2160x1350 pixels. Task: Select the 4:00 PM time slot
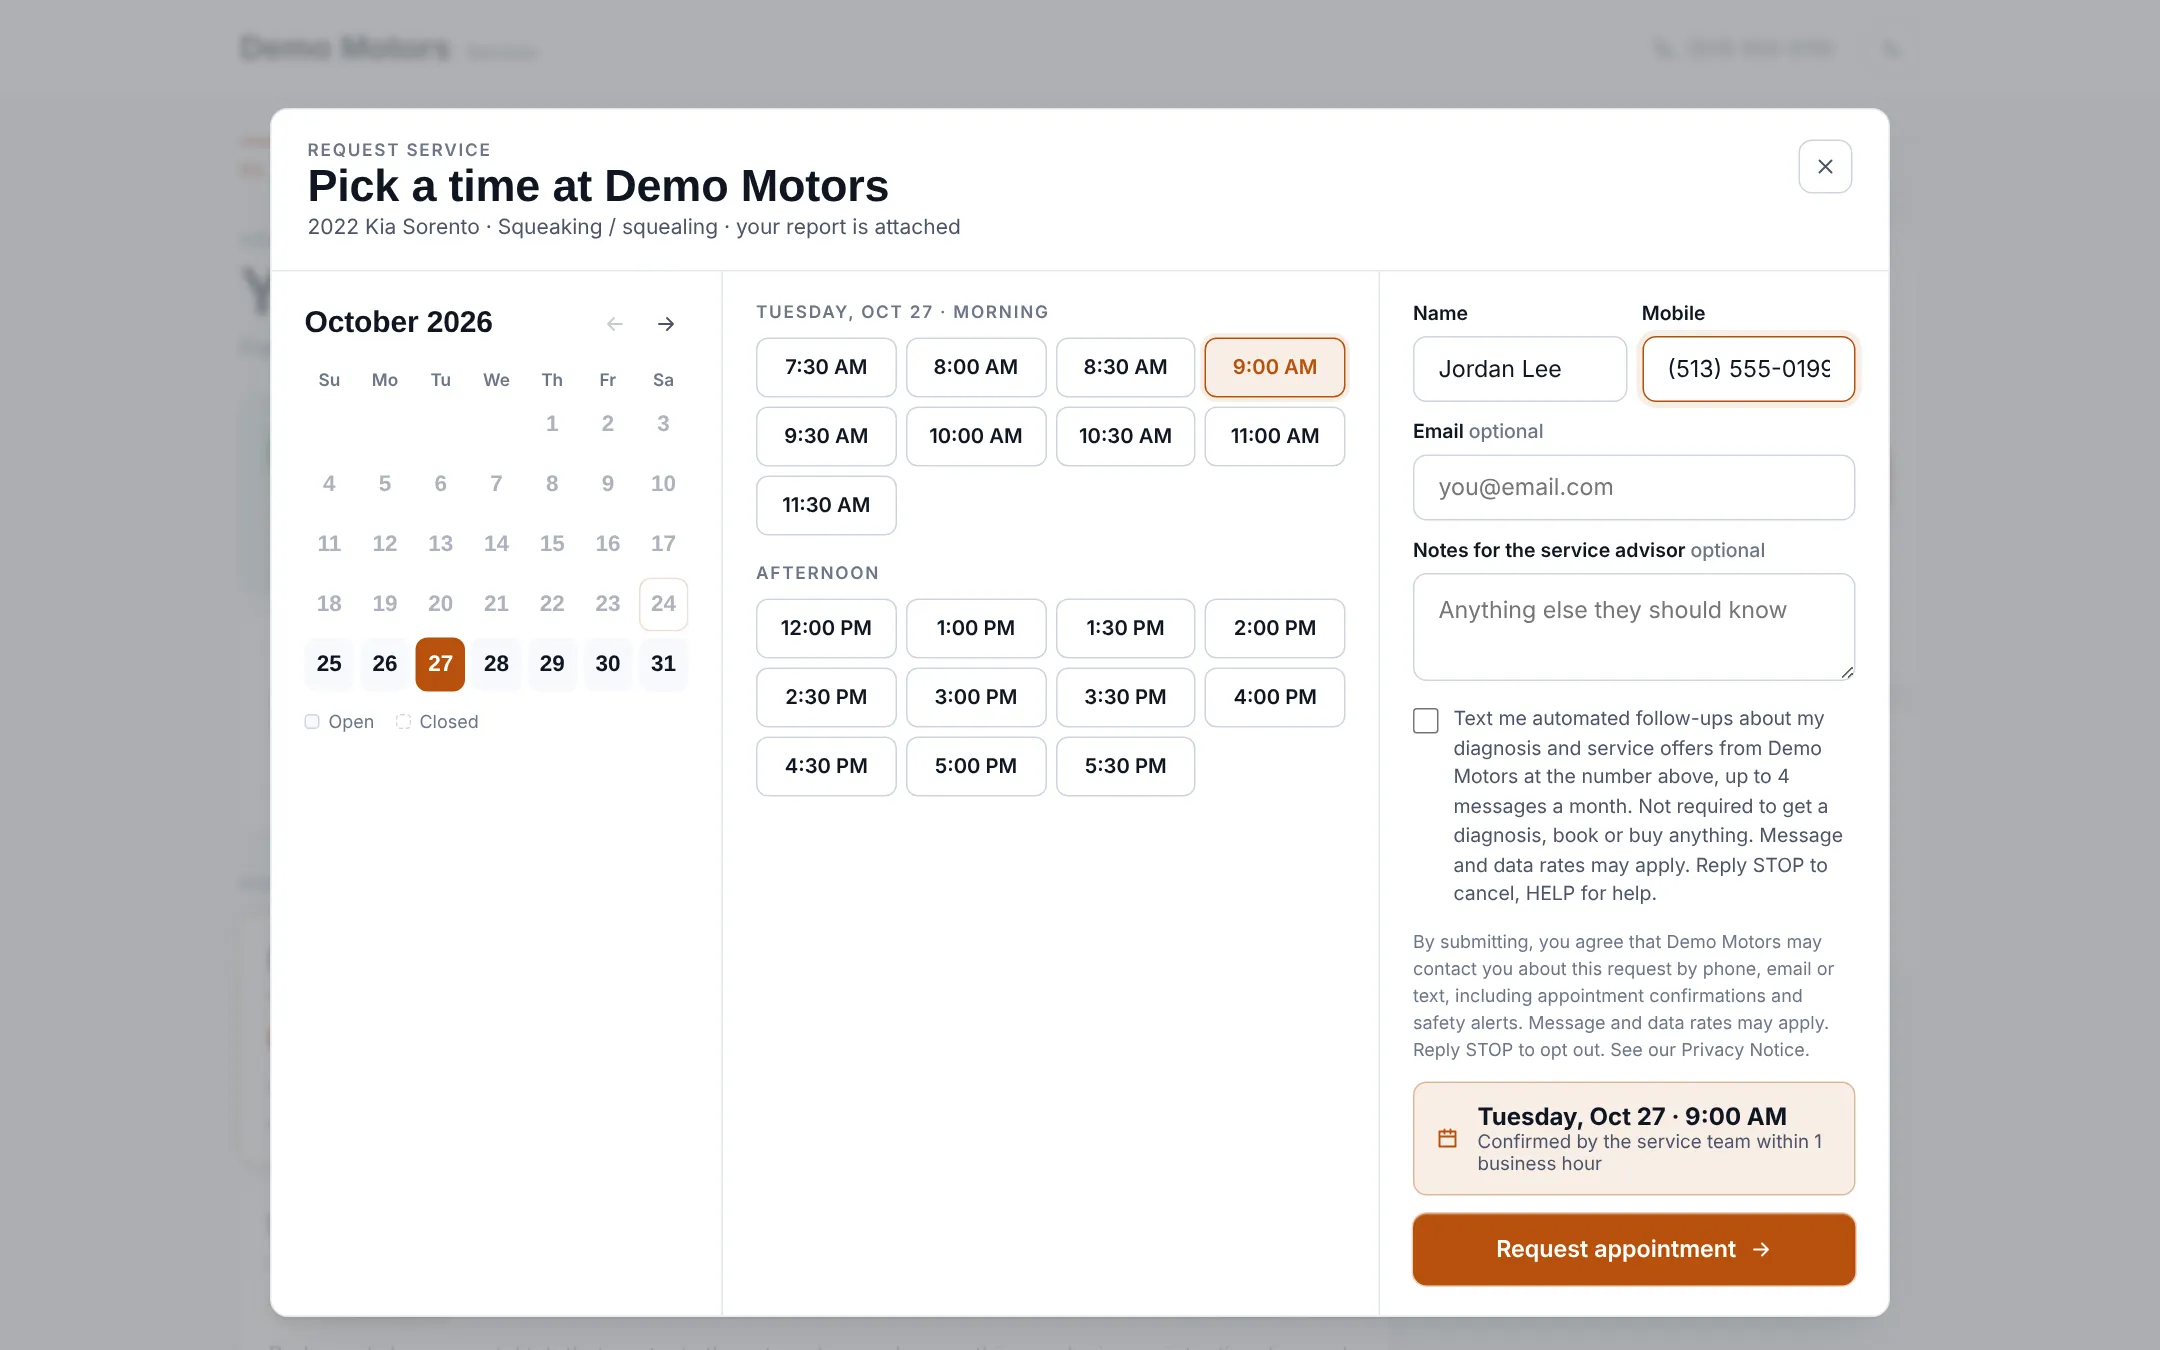[x=1275, y=697]
